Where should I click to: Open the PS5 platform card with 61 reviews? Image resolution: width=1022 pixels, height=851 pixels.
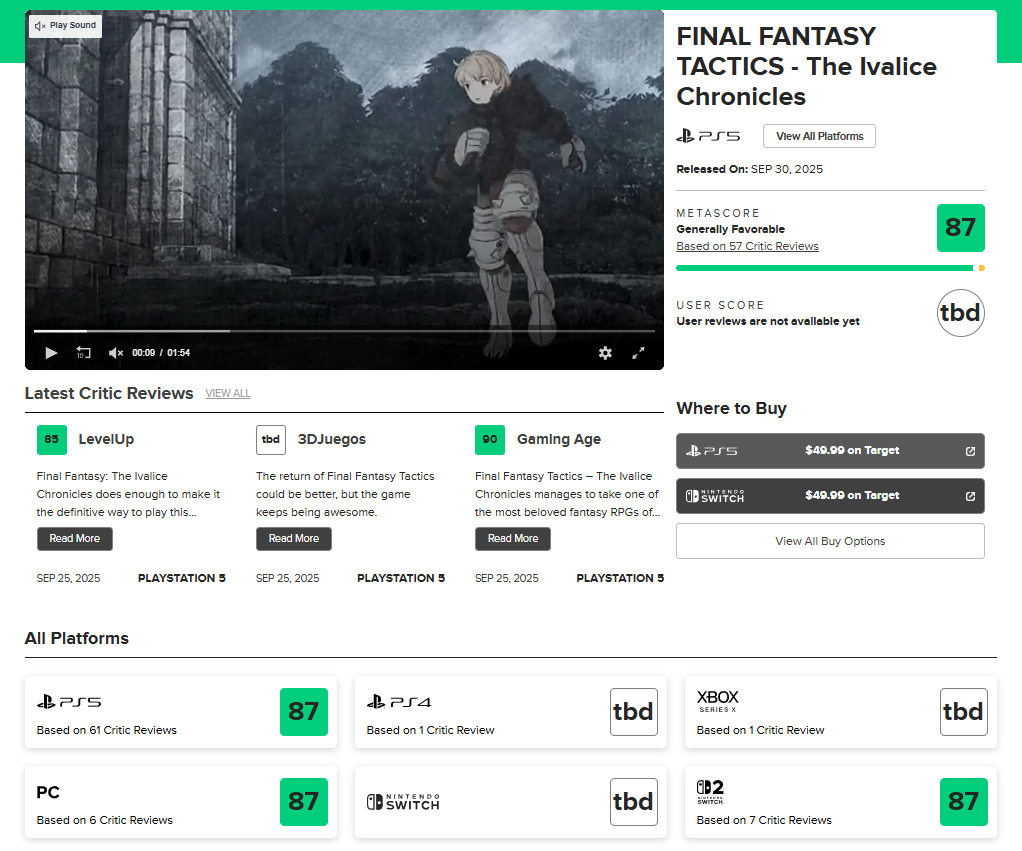pyautogui.click(x=181, y=712)
